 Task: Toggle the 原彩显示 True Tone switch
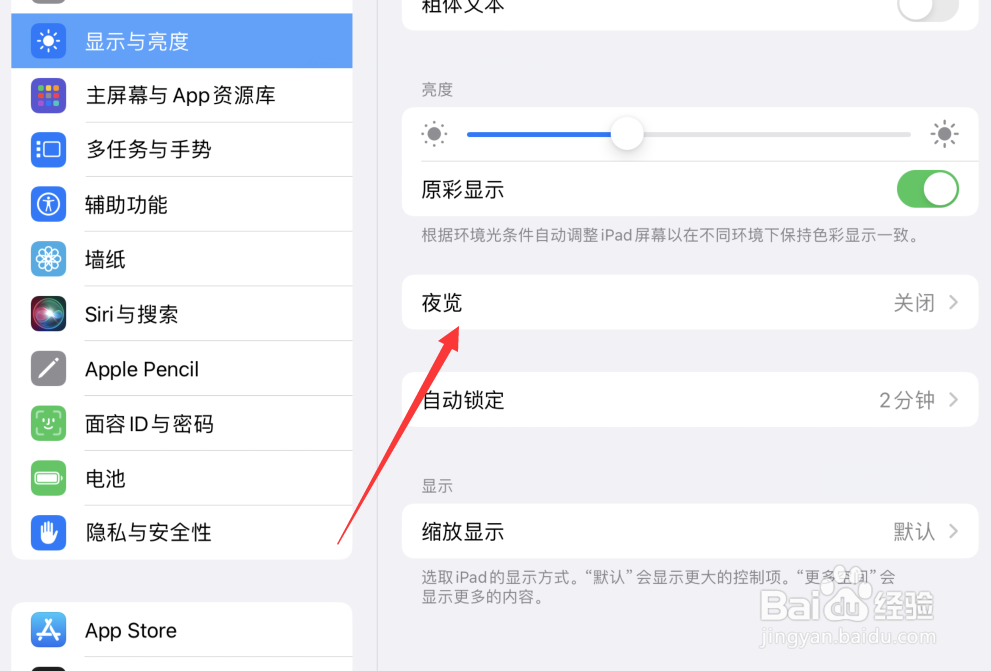pyautogui.click(x=927, y=189)
